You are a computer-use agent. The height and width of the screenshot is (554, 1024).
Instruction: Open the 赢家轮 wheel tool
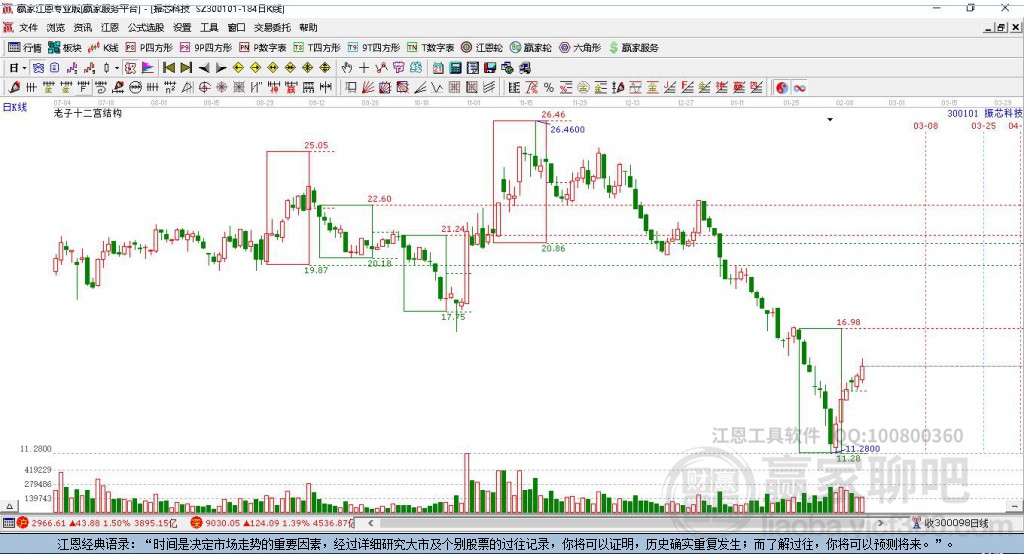(530, 48)
